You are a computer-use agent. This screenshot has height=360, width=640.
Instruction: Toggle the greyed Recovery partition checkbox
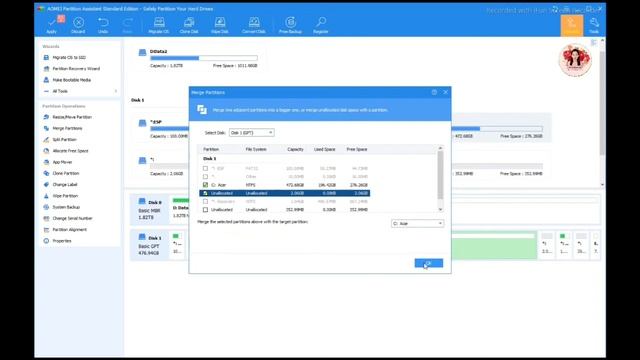pos(205,201)
